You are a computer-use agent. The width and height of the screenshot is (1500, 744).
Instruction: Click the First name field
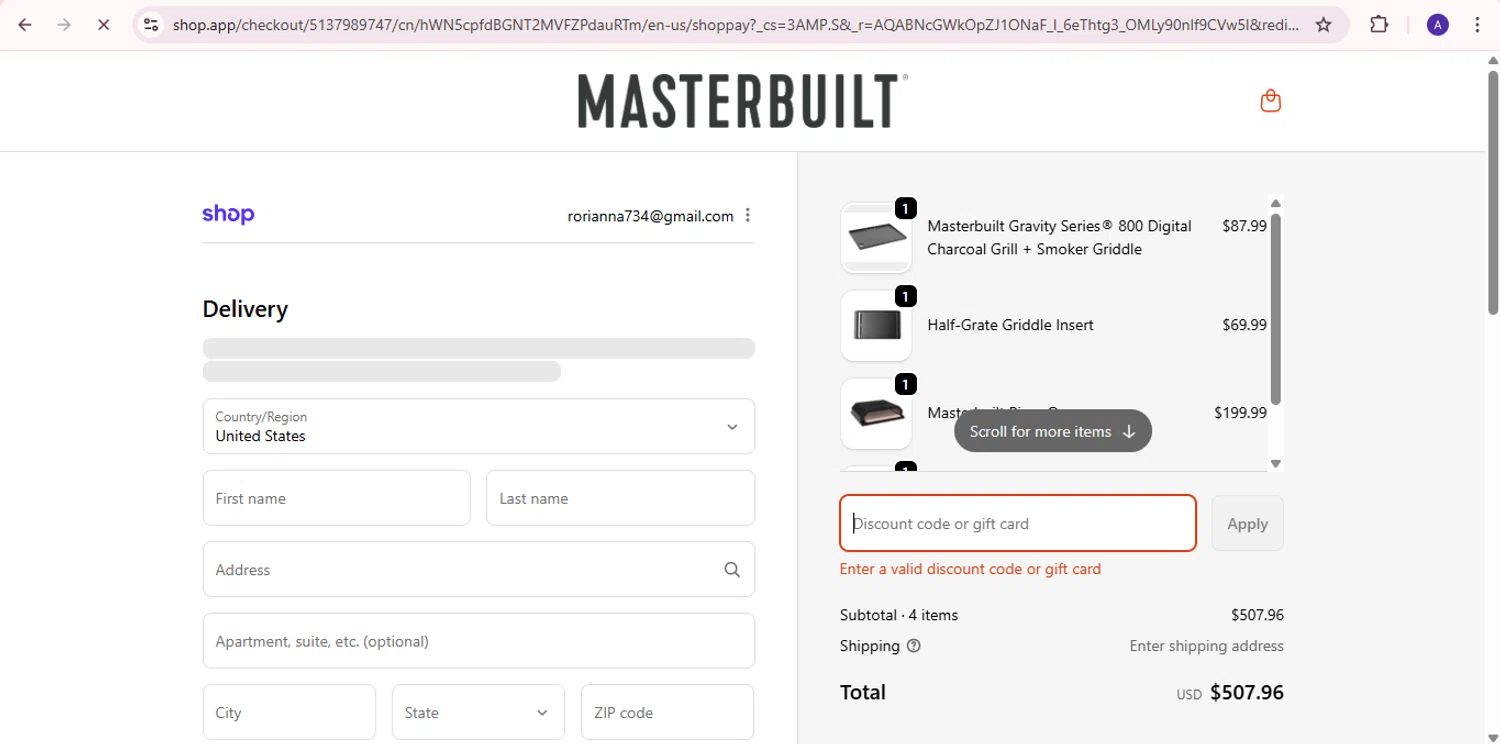337,498
